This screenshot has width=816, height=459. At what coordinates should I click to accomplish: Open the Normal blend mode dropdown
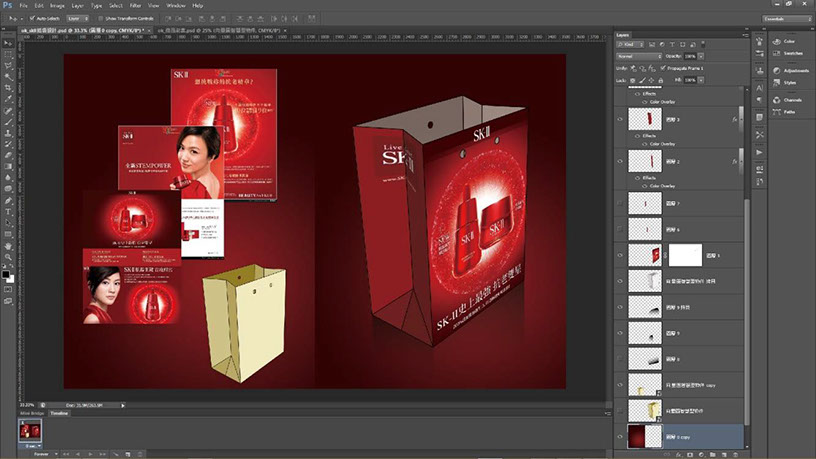(640, 56)
